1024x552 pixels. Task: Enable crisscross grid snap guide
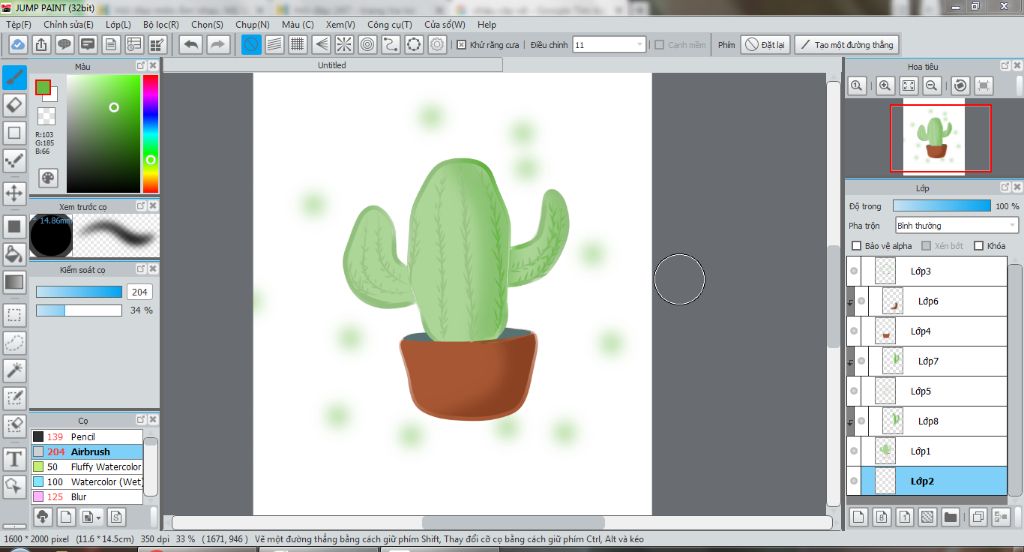(298, 44)
